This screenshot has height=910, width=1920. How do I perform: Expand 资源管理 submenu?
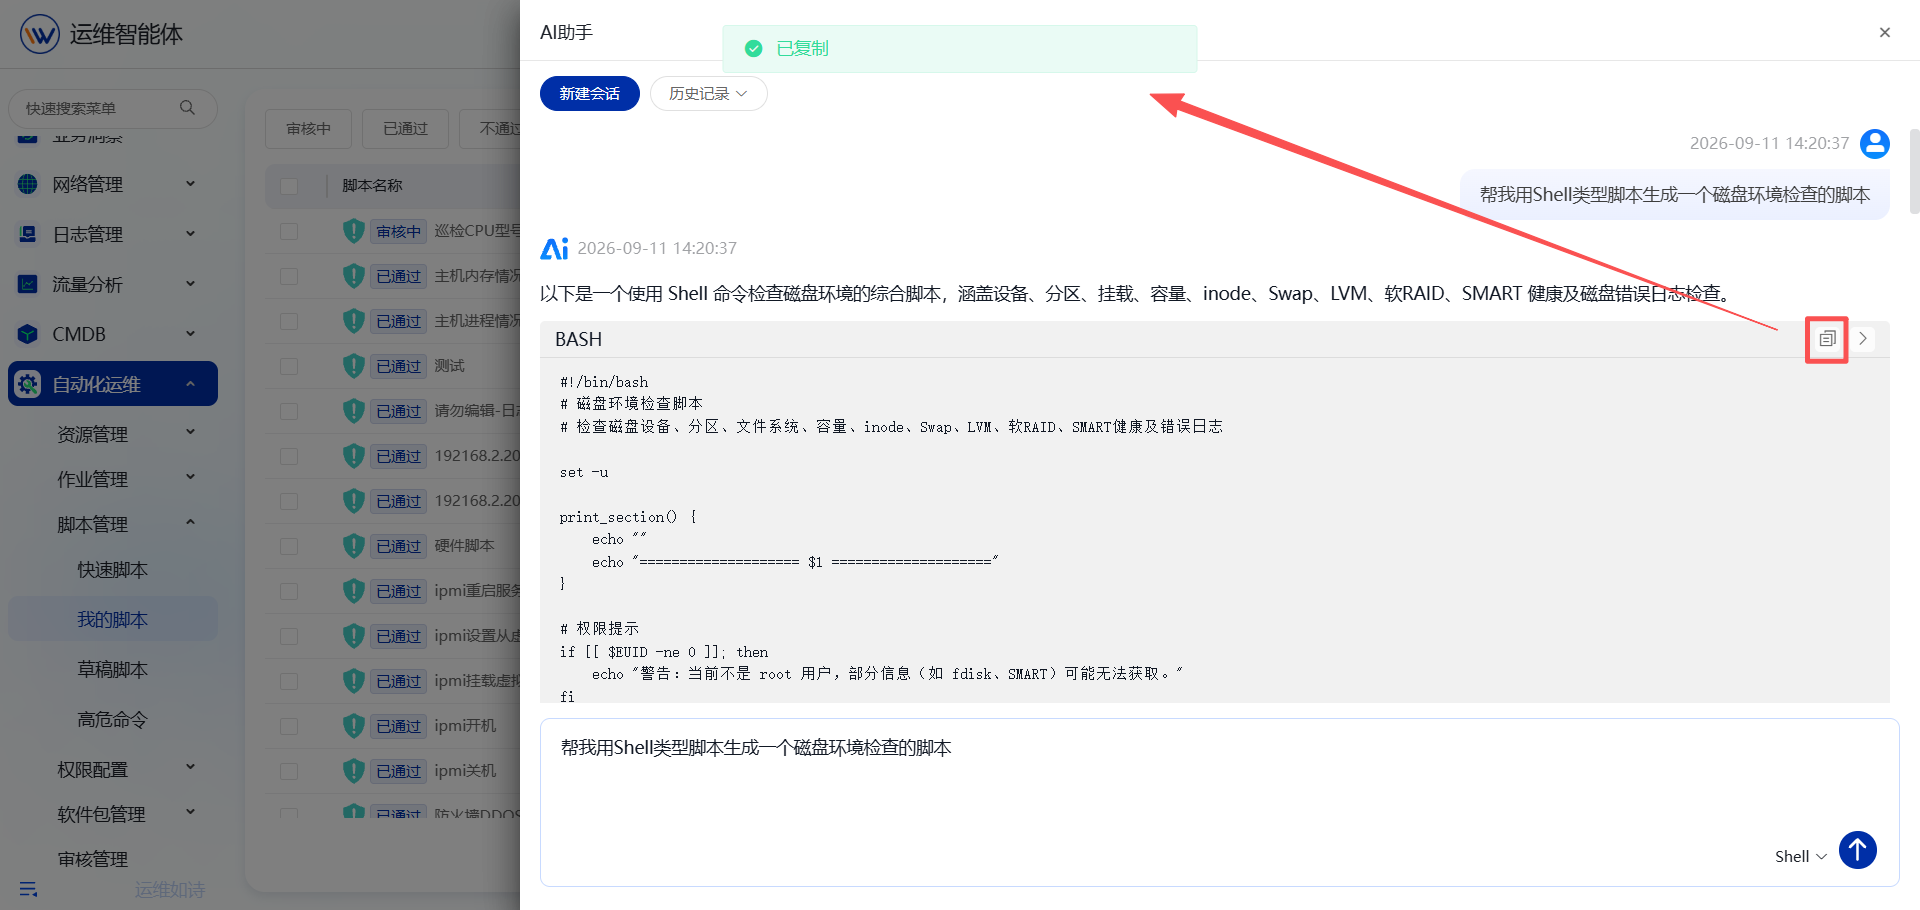pos(112,434)
